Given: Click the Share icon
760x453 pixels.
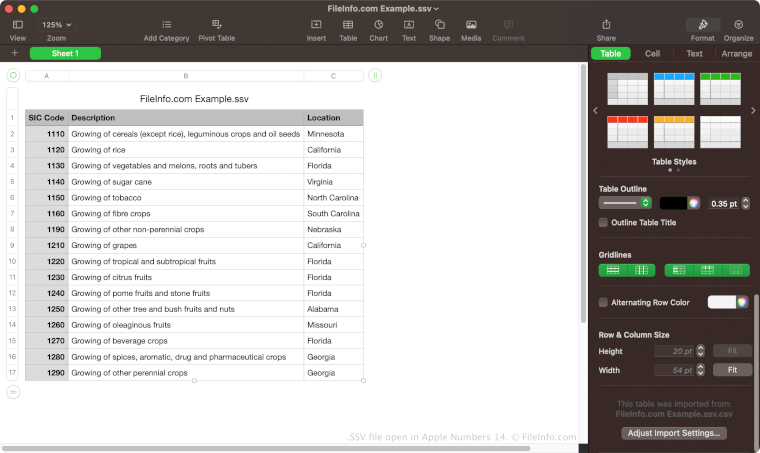Looking at the screenshot, I should 606,24.
